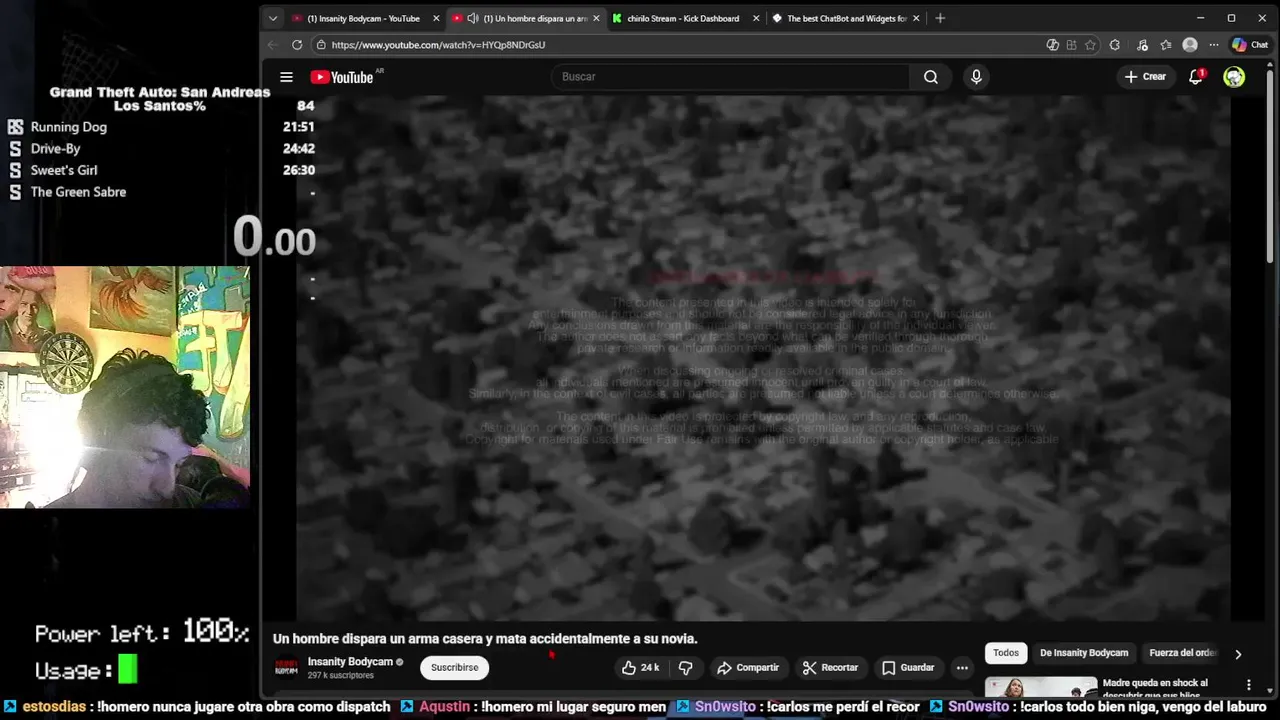This screenshot has height=720, width=1280.
Task: Select the Todos filter chip
Action: [x=1006, y=653]
